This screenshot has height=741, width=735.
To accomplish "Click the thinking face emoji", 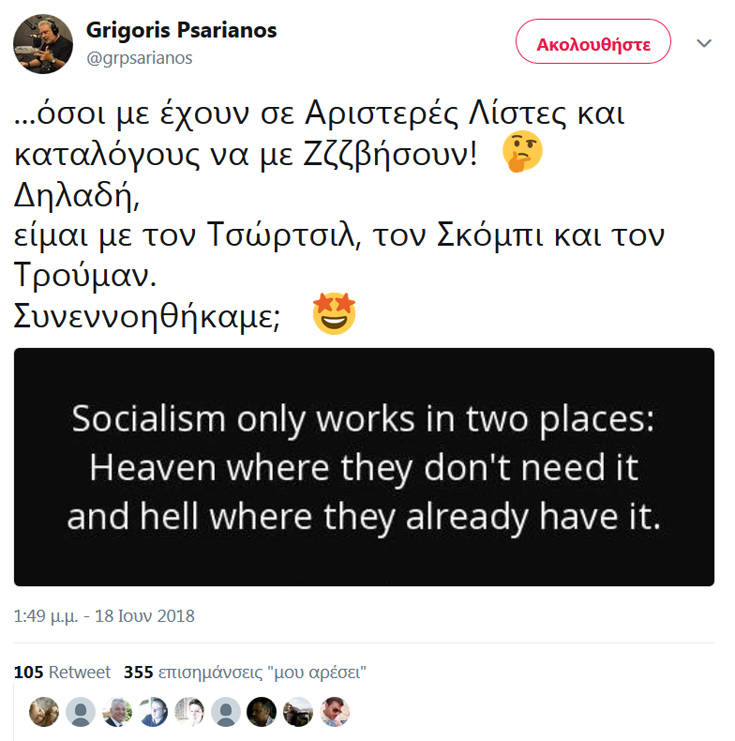I will pos(522,151).
